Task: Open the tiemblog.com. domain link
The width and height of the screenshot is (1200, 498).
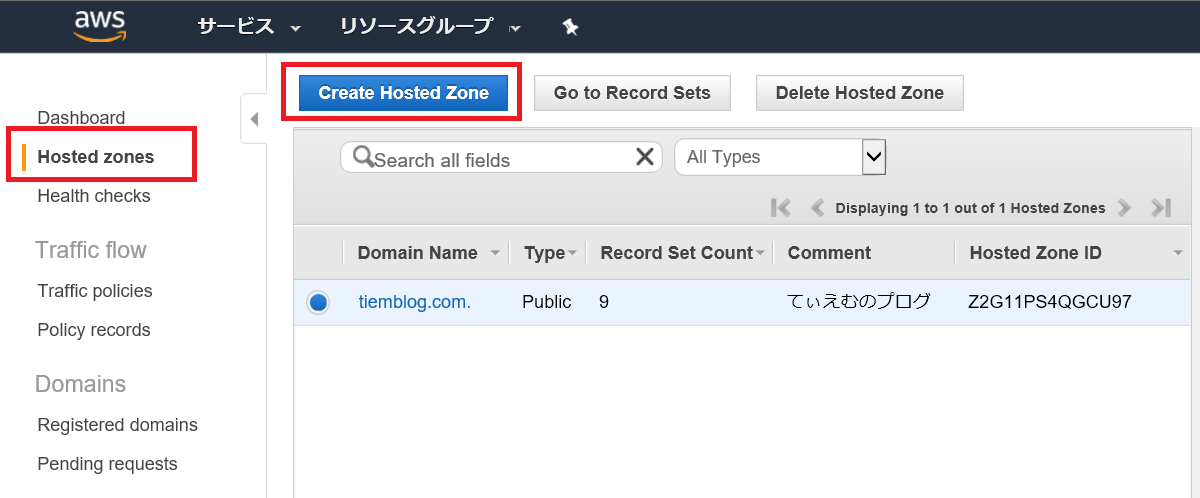Action: pyautogui.click(x=415, y=302)
